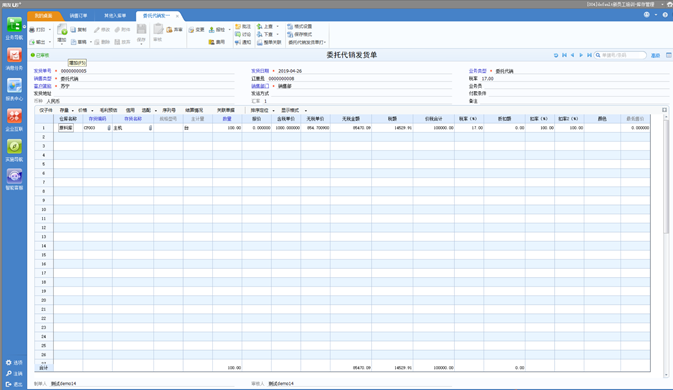Open 消息任务 in the left sidebar
Screen dimensions: 673x390
[x=14, y=59]
